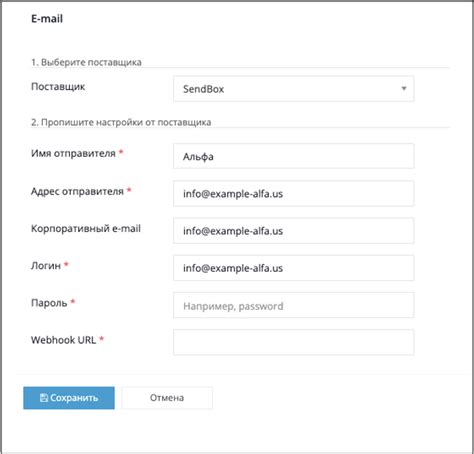
Task: Open the Поставщик SendBox dropdown
Action: [x=294, y=89]
